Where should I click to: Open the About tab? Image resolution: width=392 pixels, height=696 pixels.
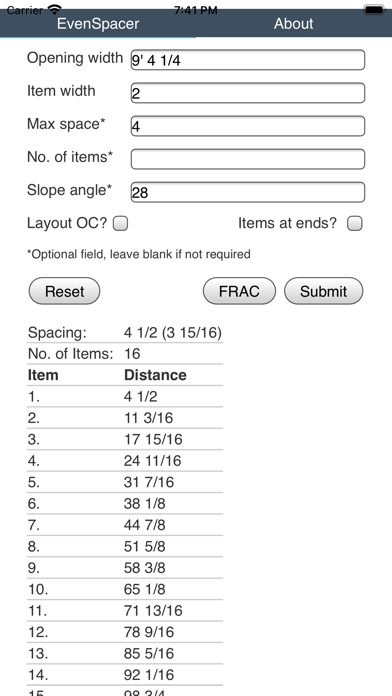pos(293,24)
